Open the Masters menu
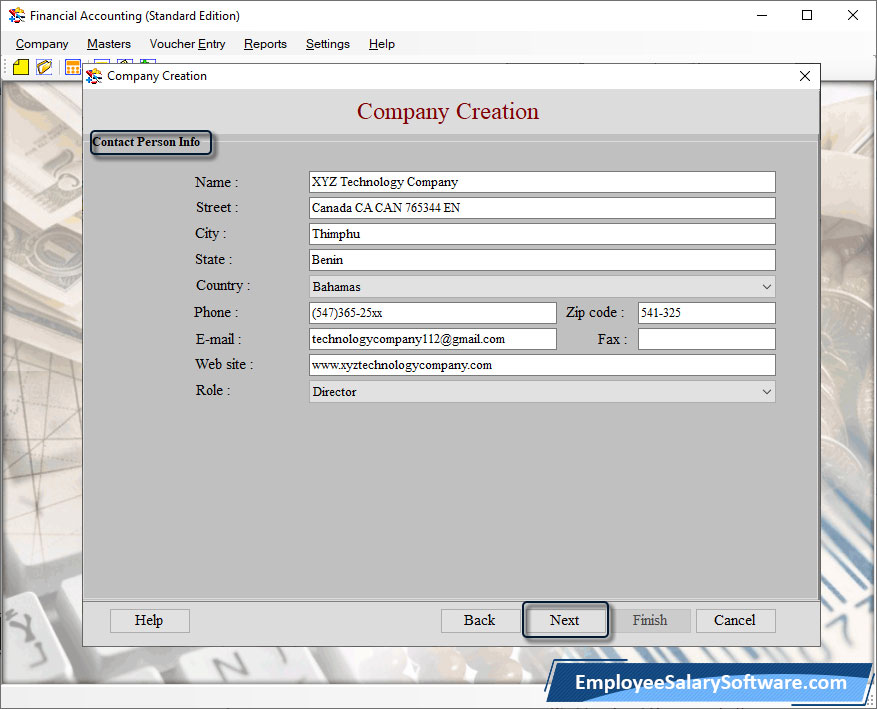Image resolution: width=877 pixels, height=709 pixels. pos(108,44)
